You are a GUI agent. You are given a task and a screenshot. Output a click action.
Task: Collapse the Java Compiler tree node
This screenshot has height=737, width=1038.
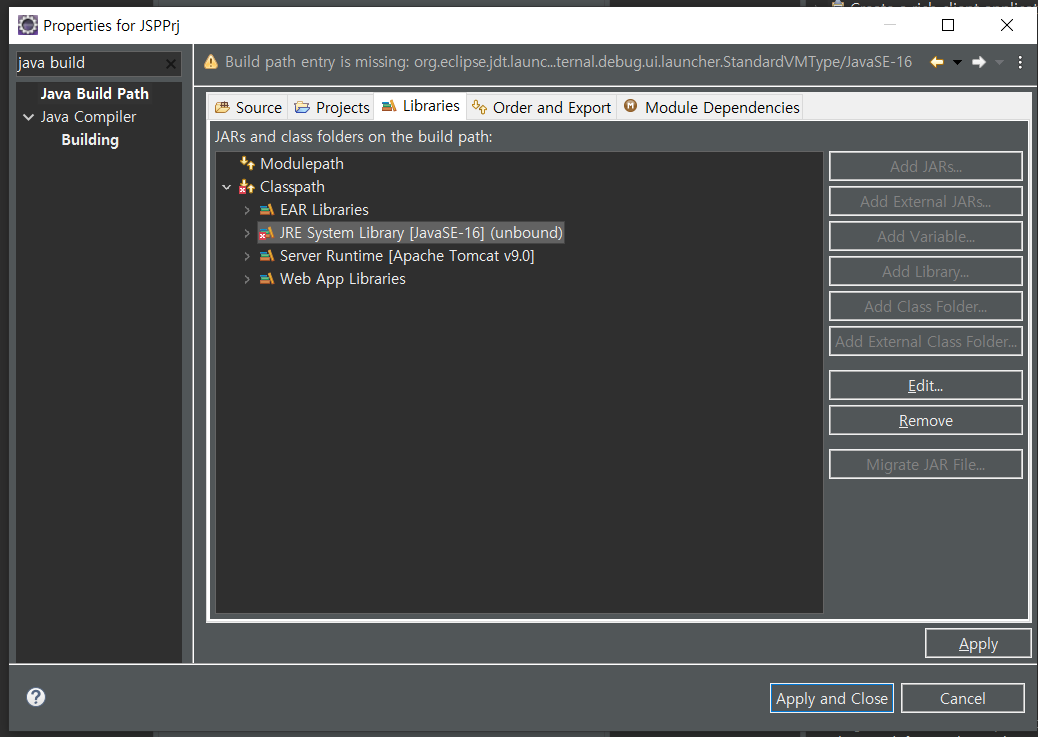pos(28,117)
